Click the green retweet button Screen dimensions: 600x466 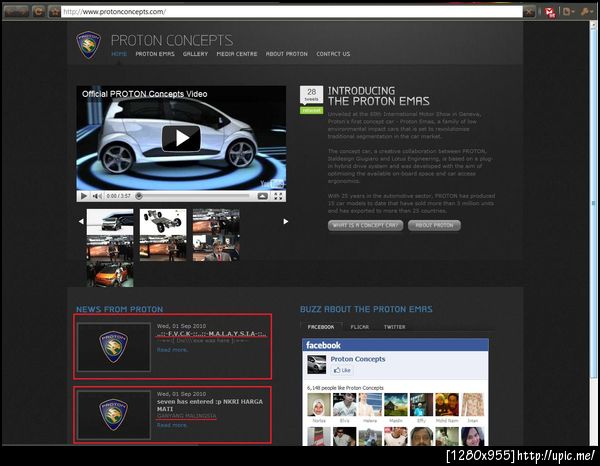point(311,111)
